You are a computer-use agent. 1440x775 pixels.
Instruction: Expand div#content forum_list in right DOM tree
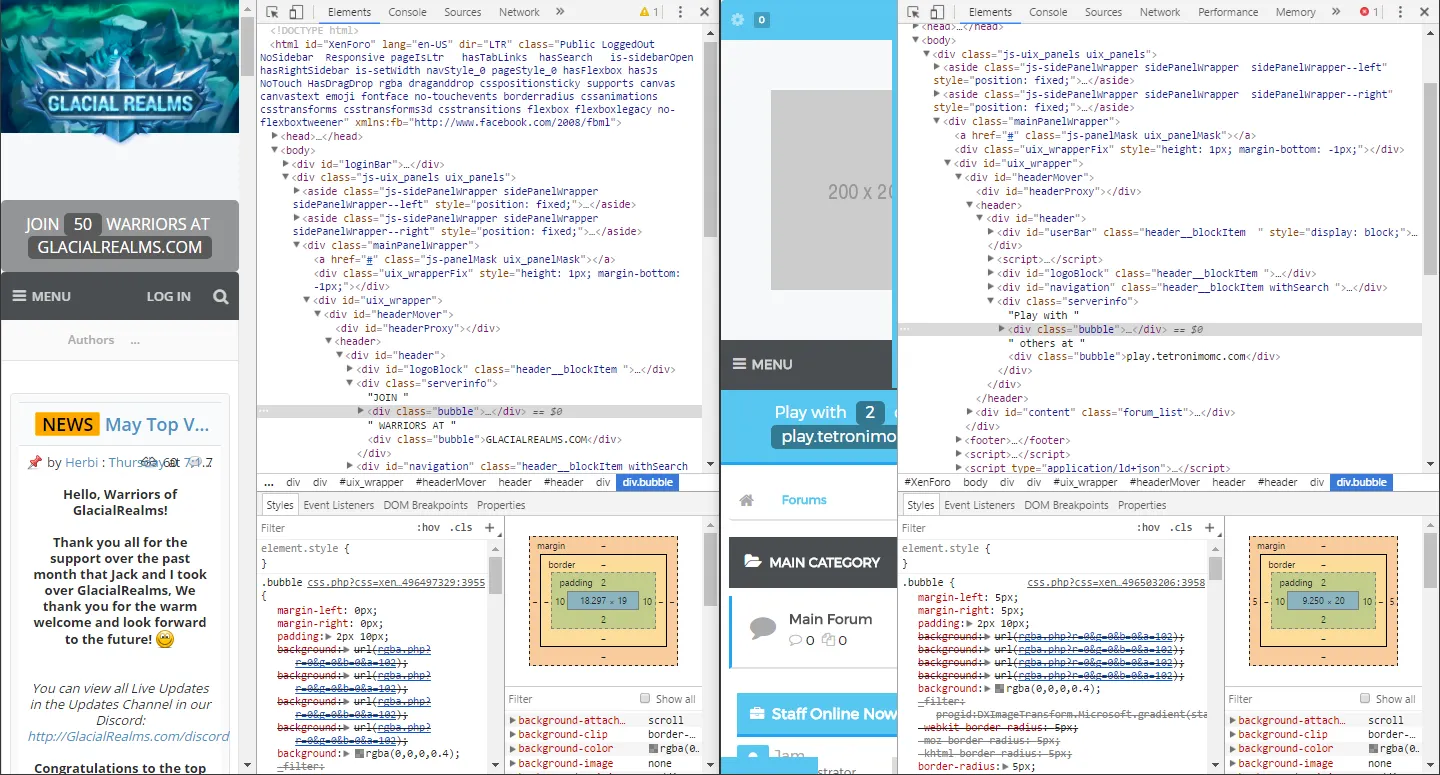pyautogui.click(x=969, y=412)
